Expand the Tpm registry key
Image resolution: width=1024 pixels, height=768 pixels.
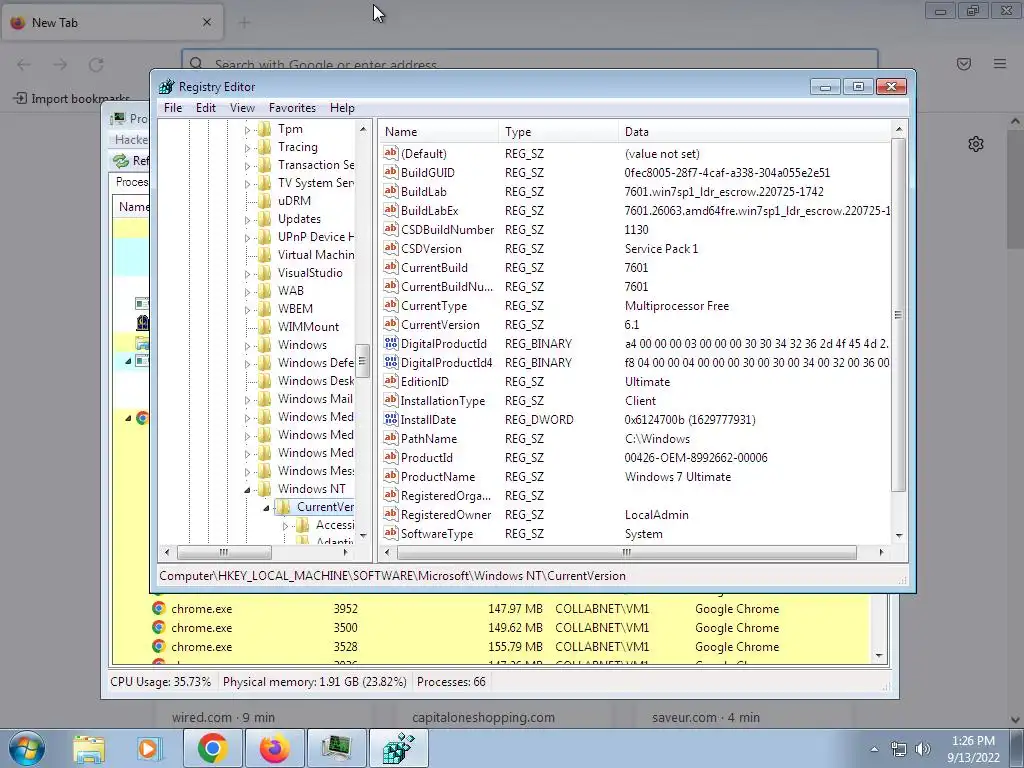248,130
